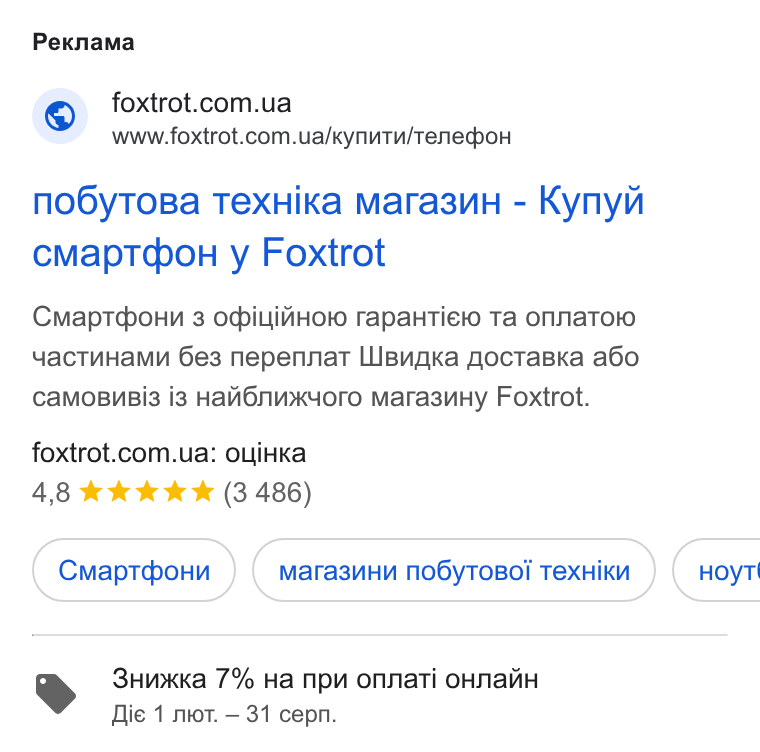Click the 'Діє 1 лют. – 31 серп.' validity text
The width and height of the screenshot is (760, 752).
pos(224,714)
